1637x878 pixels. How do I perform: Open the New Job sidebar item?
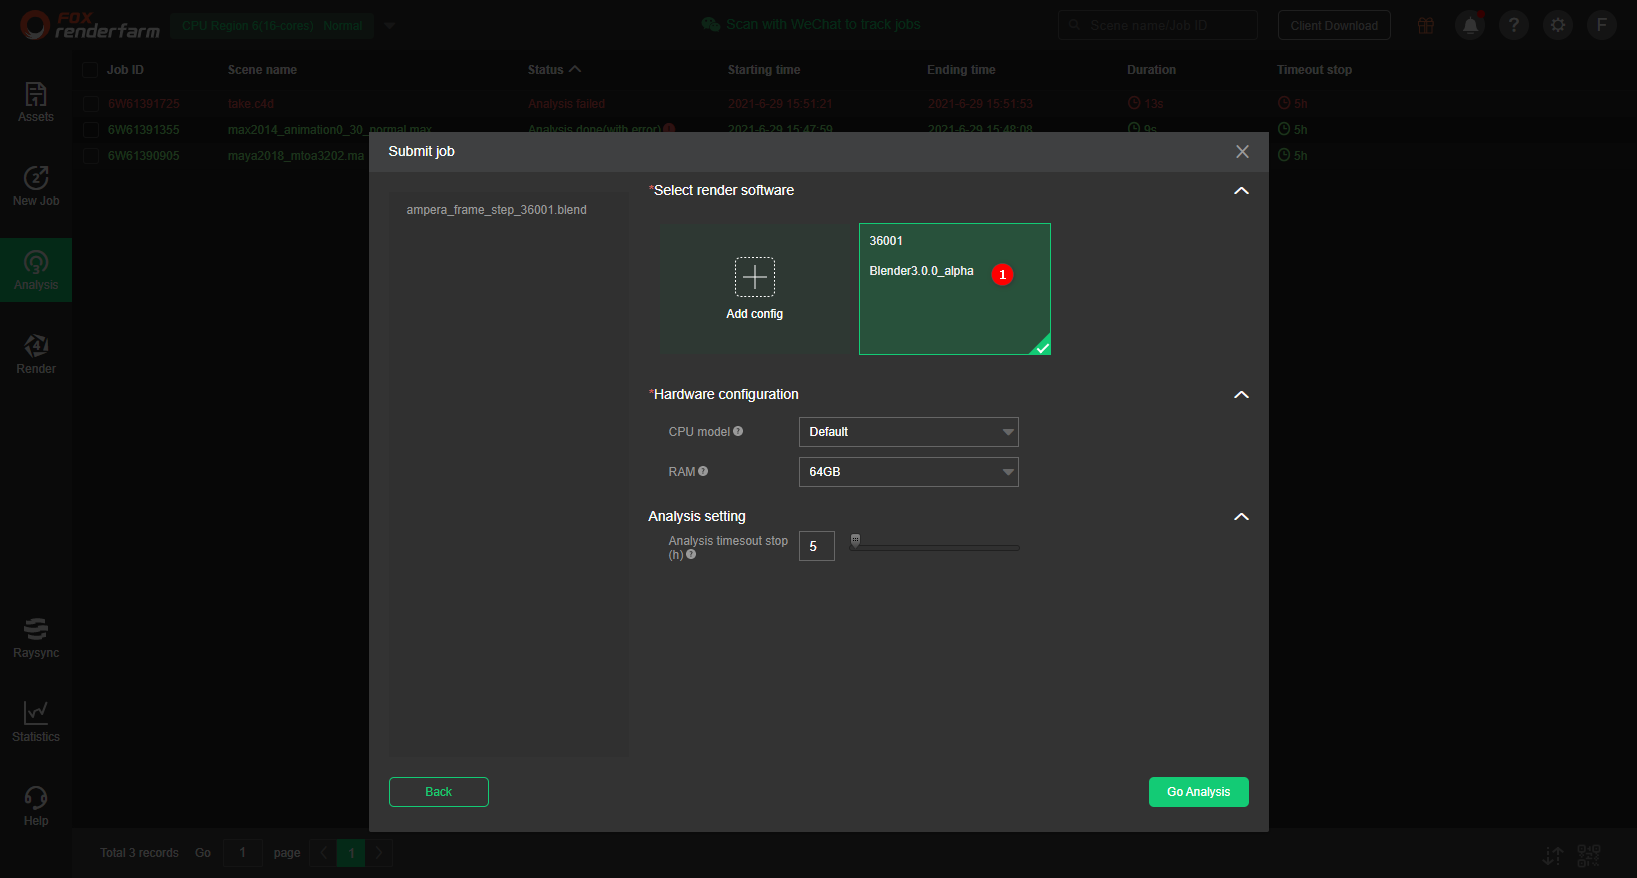click(36, 186)
